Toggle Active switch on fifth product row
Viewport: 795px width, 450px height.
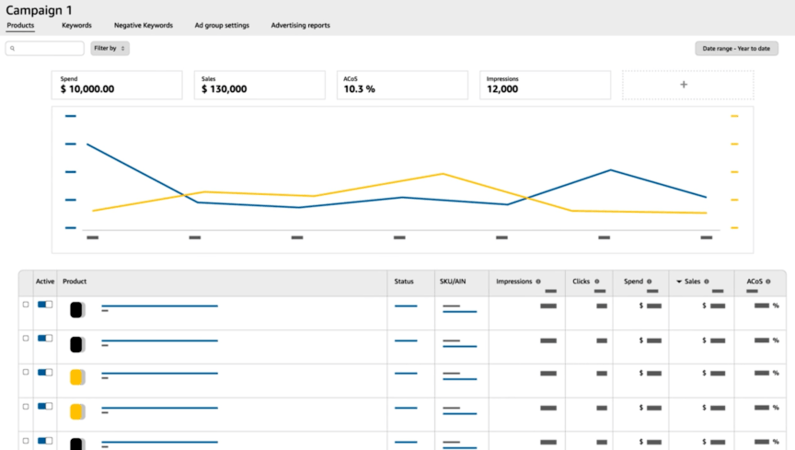pos(45,440)
